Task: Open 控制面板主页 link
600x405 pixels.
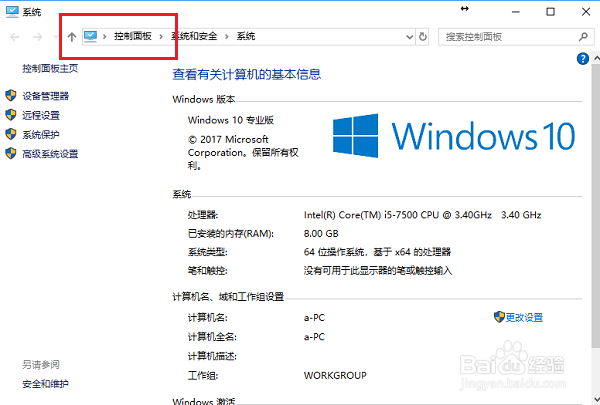Action: [50, 69]
